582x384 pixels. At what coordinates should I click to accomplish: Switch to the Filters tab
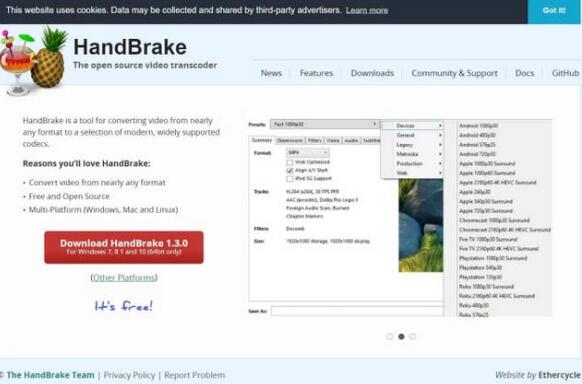pyautogui.click(x=314, y=141)
